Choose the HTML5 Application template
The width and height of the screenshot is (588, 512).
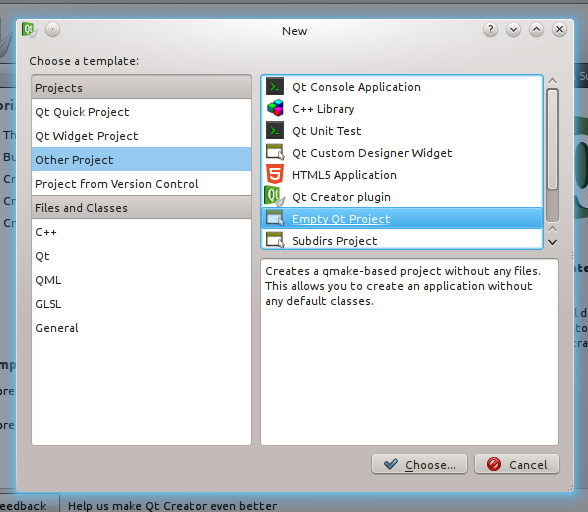pos(402,175)
